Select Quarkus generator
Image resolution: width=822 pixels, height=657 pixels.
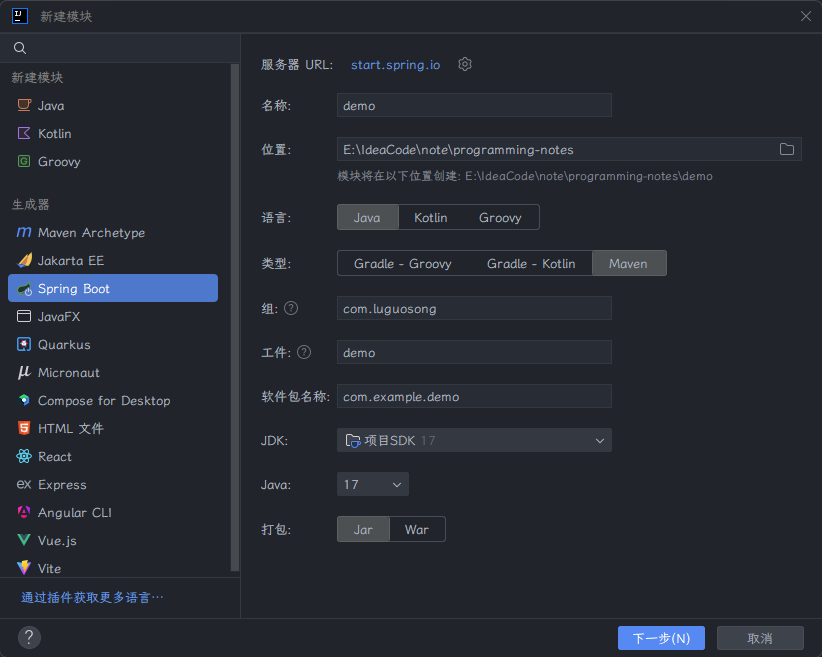(113, 344)
